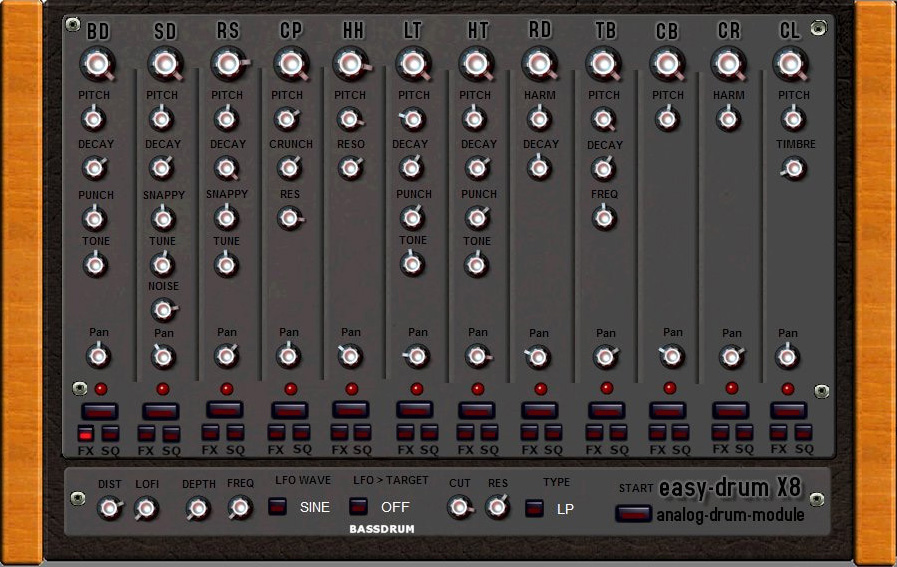Click the CP RES knob
Image resolution: width=897 pixels, height=567 pixels.
tap(289, 218)
